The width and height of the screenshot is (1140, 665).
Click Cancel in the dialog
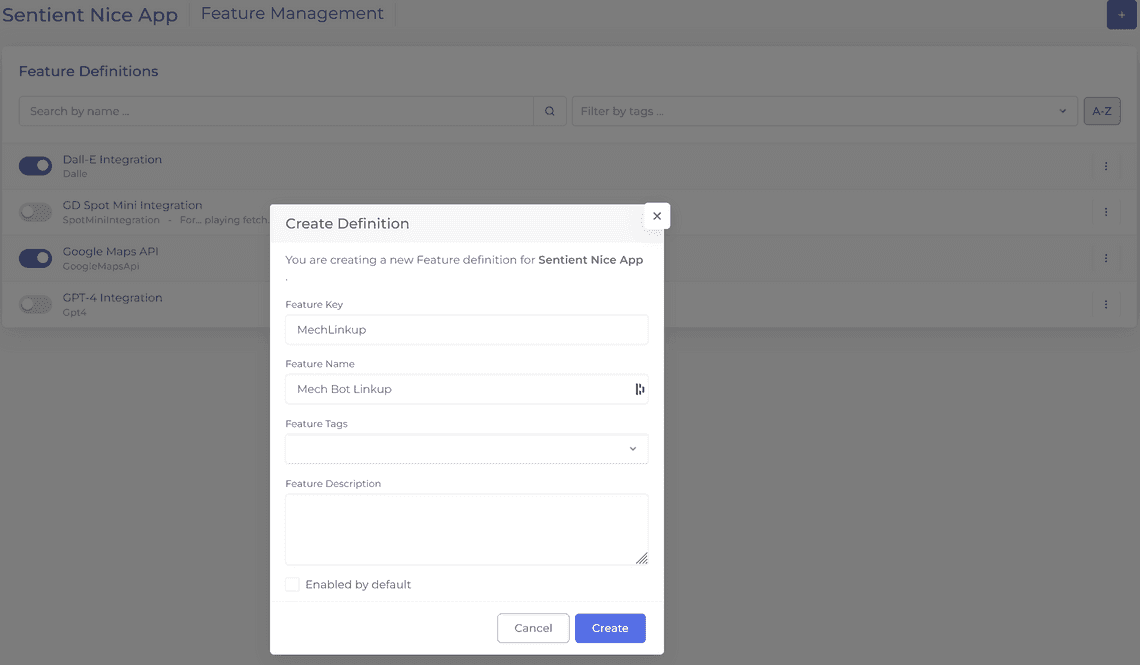coord(533,628)
